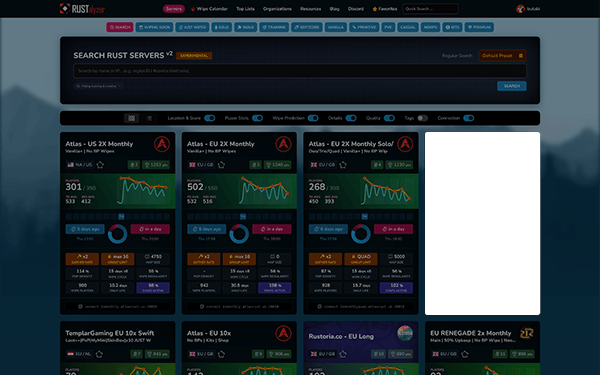Filter by CASUAL servers

coord(408,27)
